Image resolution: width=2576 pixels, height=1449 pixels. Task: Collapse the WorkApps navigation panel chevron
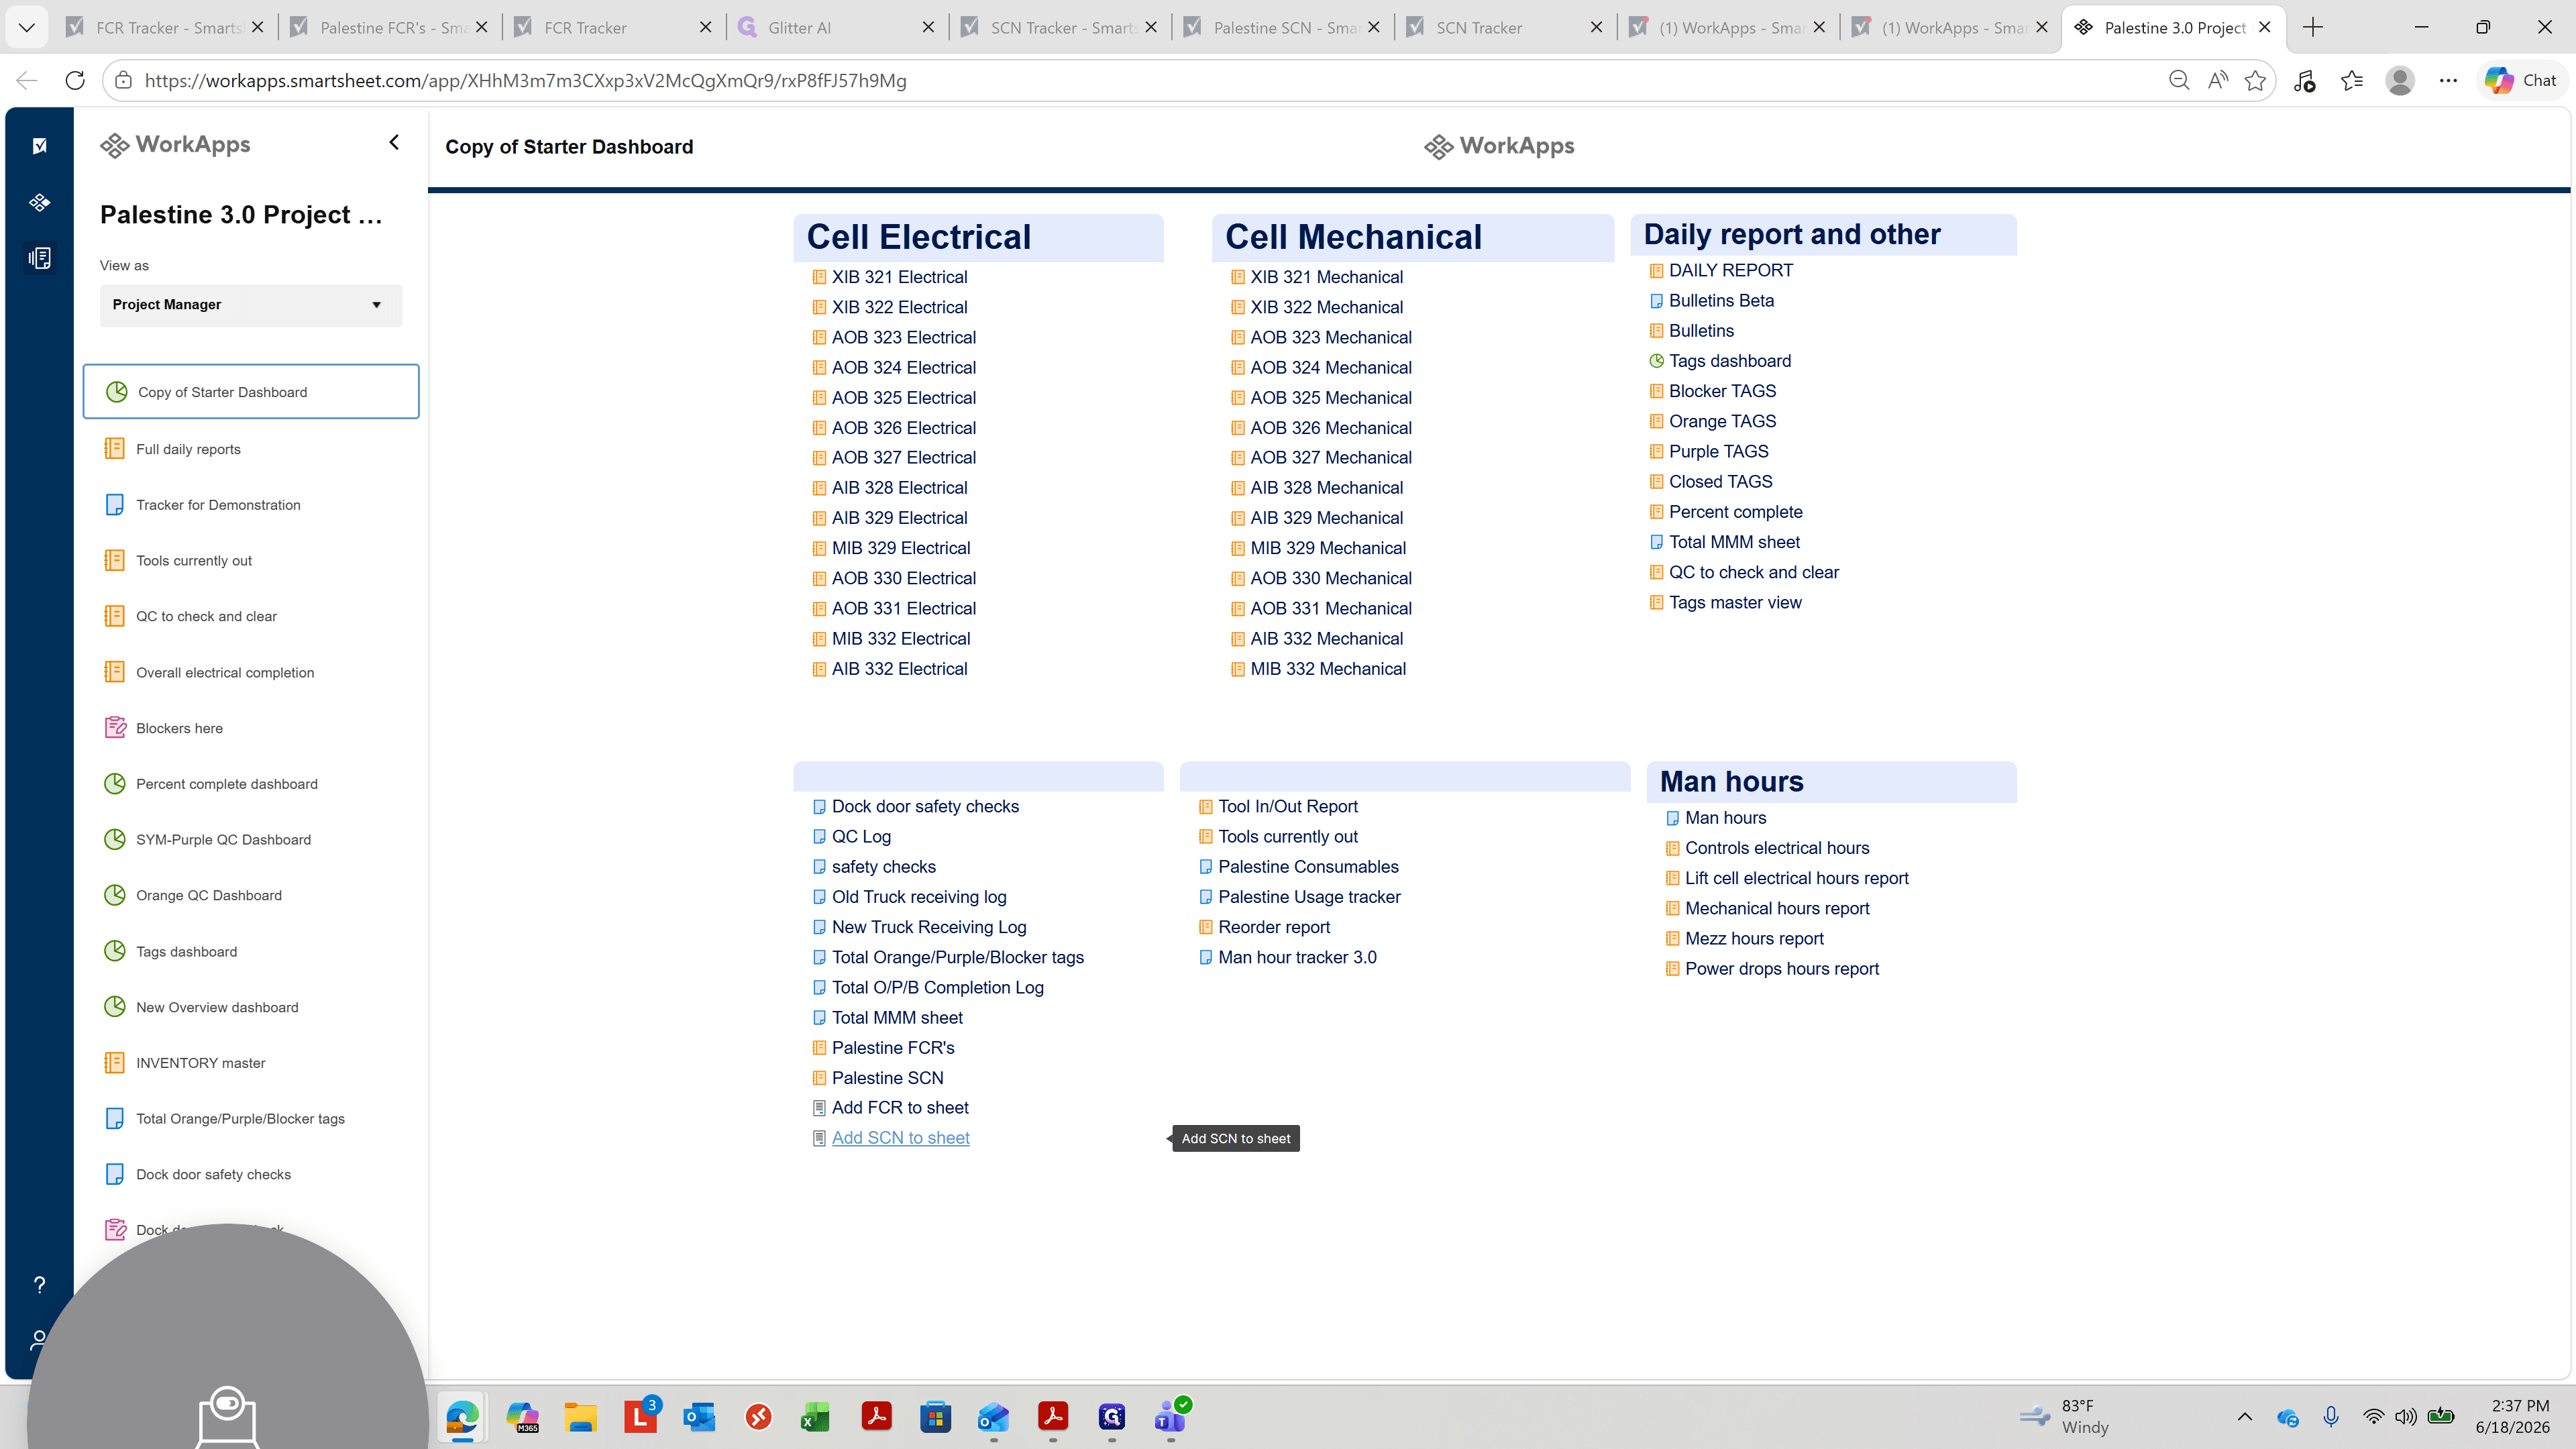[394, 143]
